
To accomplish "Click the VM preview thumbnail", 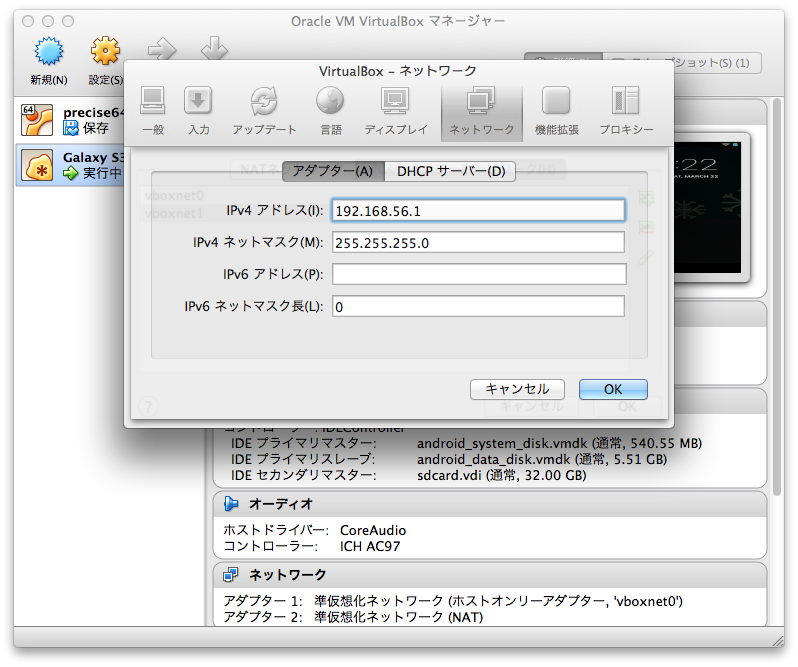I will 707,208.
